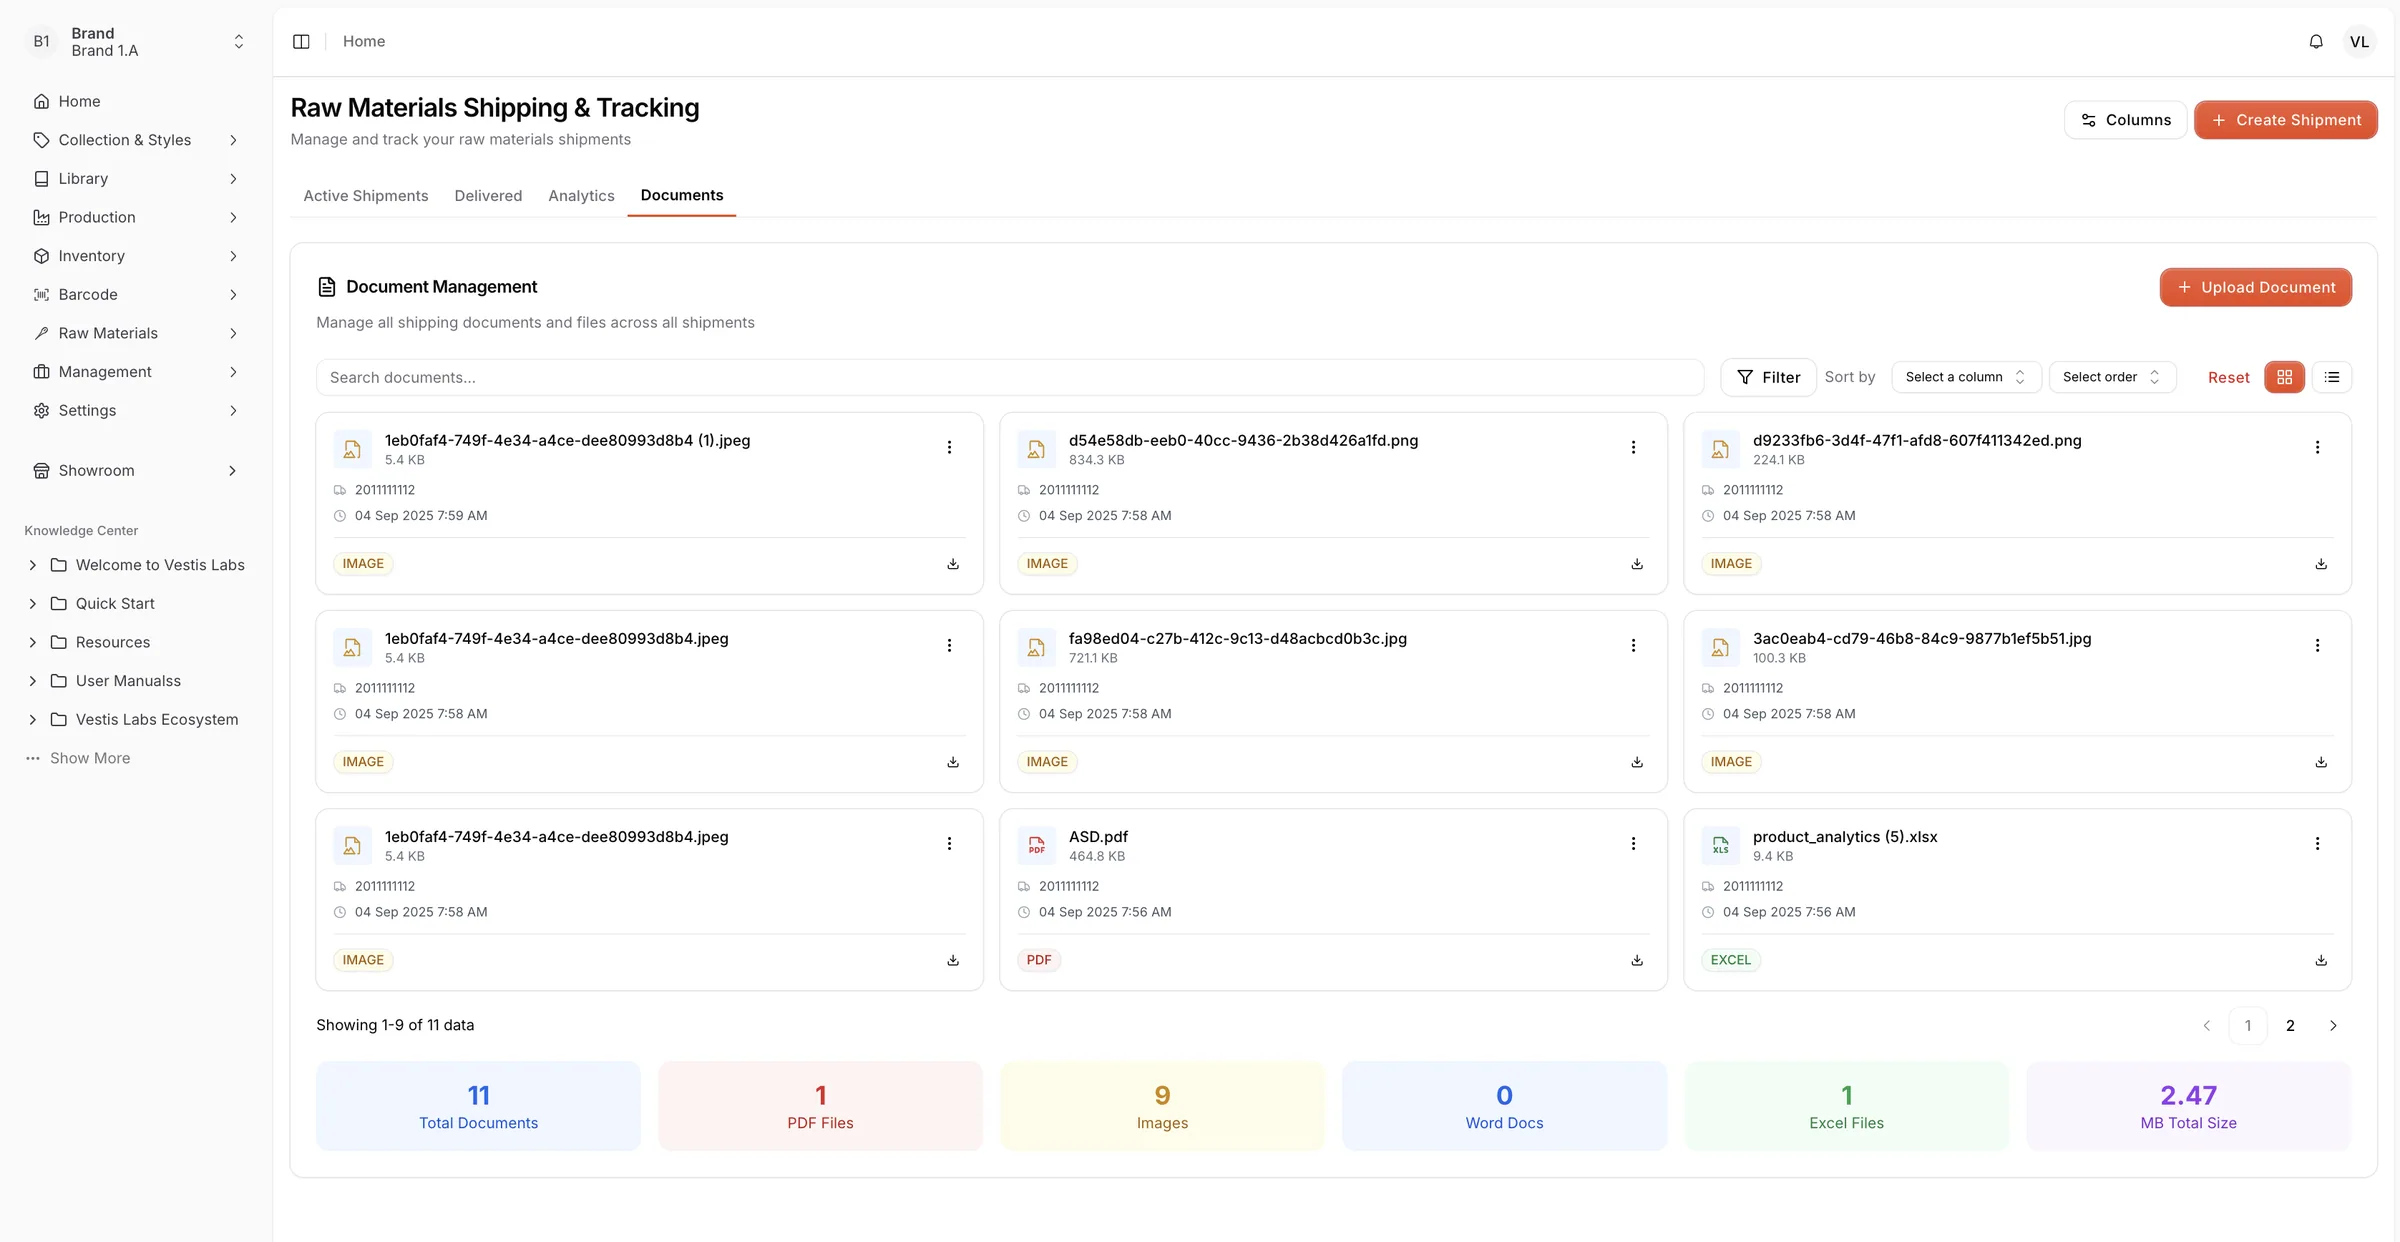Go to next page arrow
The image size is (2400, 1242).
[x=2333, y=1025]
